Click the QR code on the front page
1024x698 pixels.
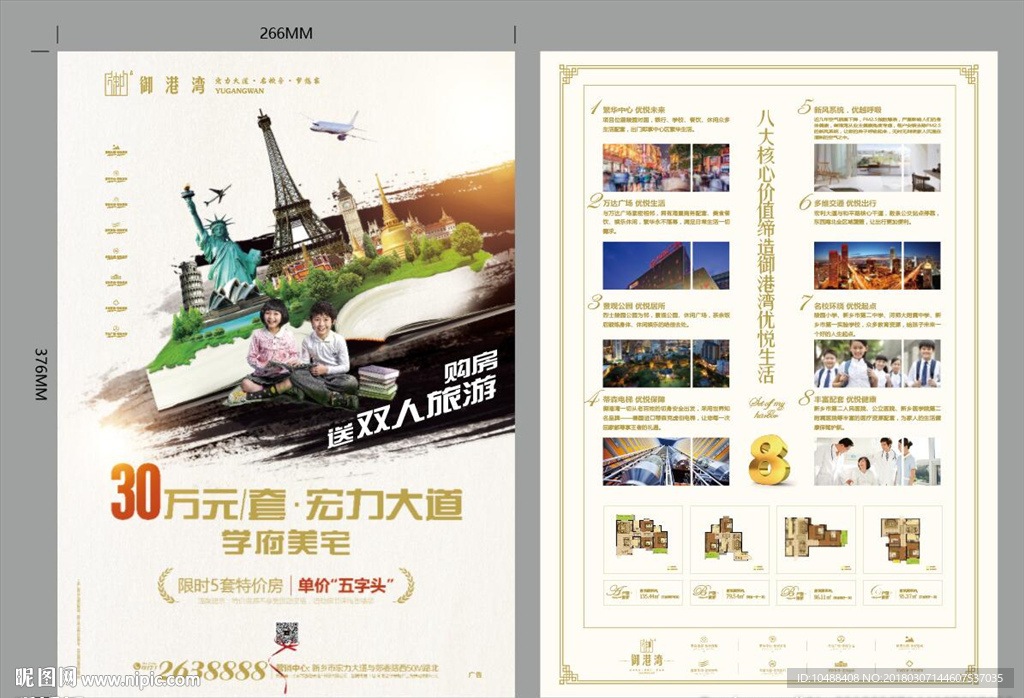pyautogui.click(x=286, y=633)
